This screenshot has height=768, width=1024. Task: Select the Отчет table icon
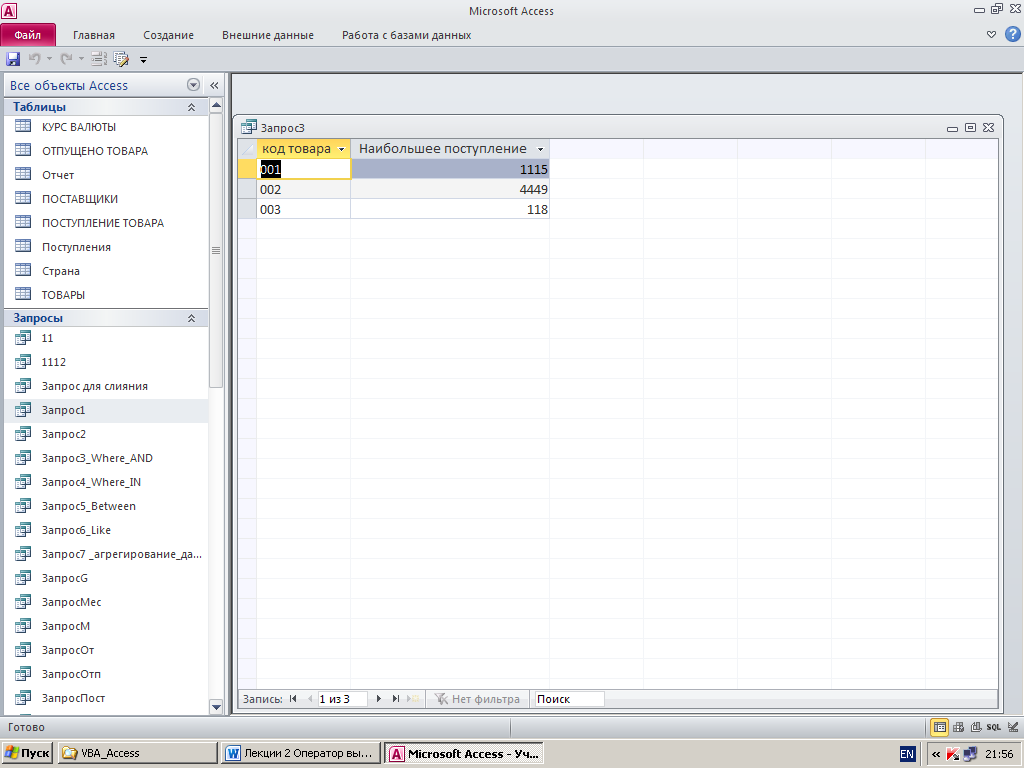(x=24, y=174)
